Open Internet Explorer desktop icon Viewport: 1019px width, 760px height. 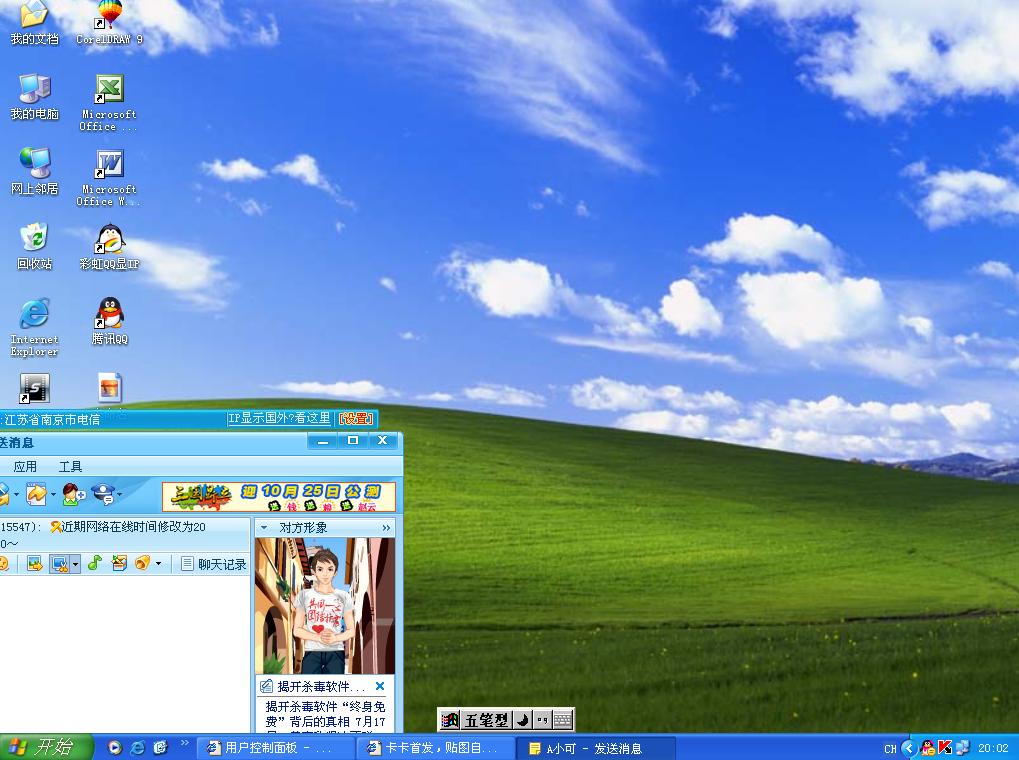pyautogui.click(x=34, y=327)
